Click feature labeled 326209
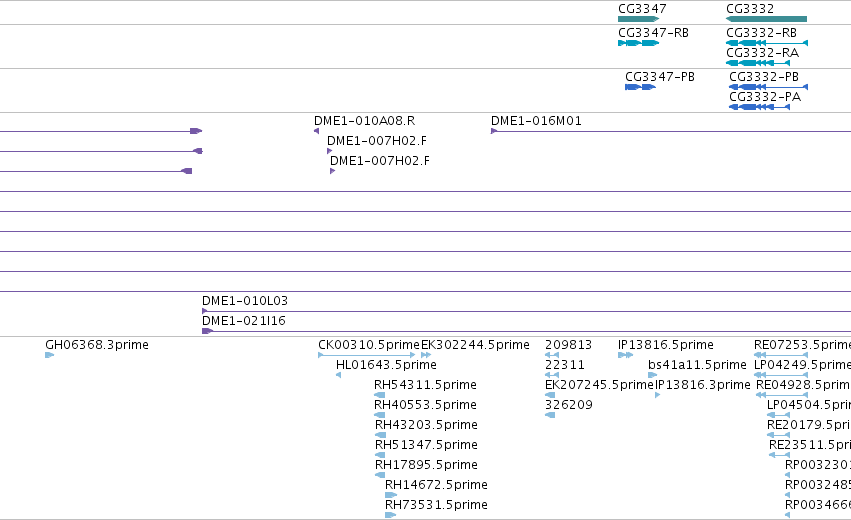The height and width of the screenshot is (520, 851). point(569,405)
